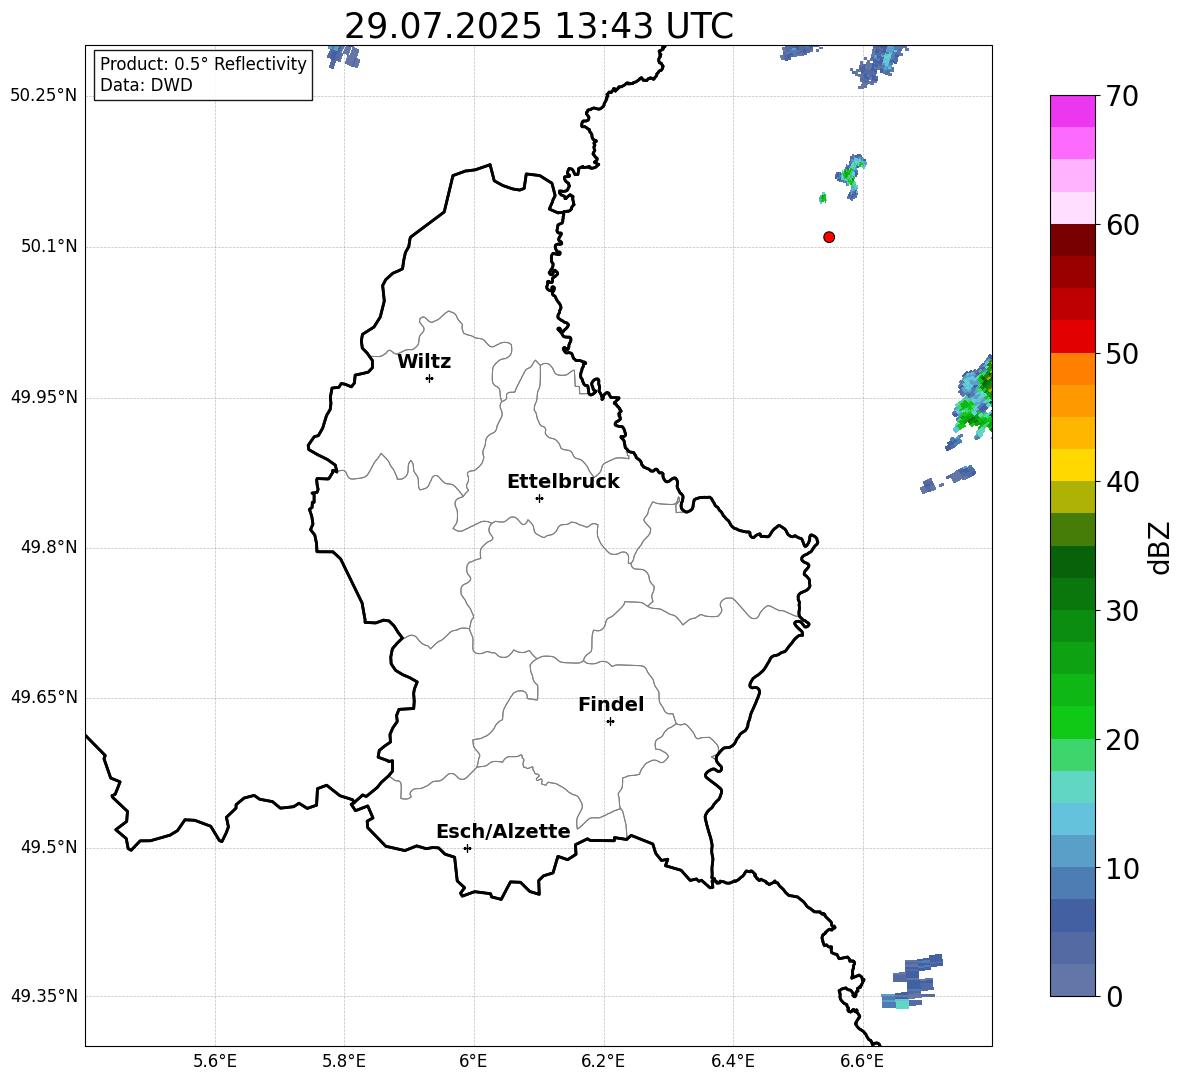Click the bright green swatch just above 20 dBZ
Image resolution: width=1184 pixels, height=1081 pixels.
1072,722
